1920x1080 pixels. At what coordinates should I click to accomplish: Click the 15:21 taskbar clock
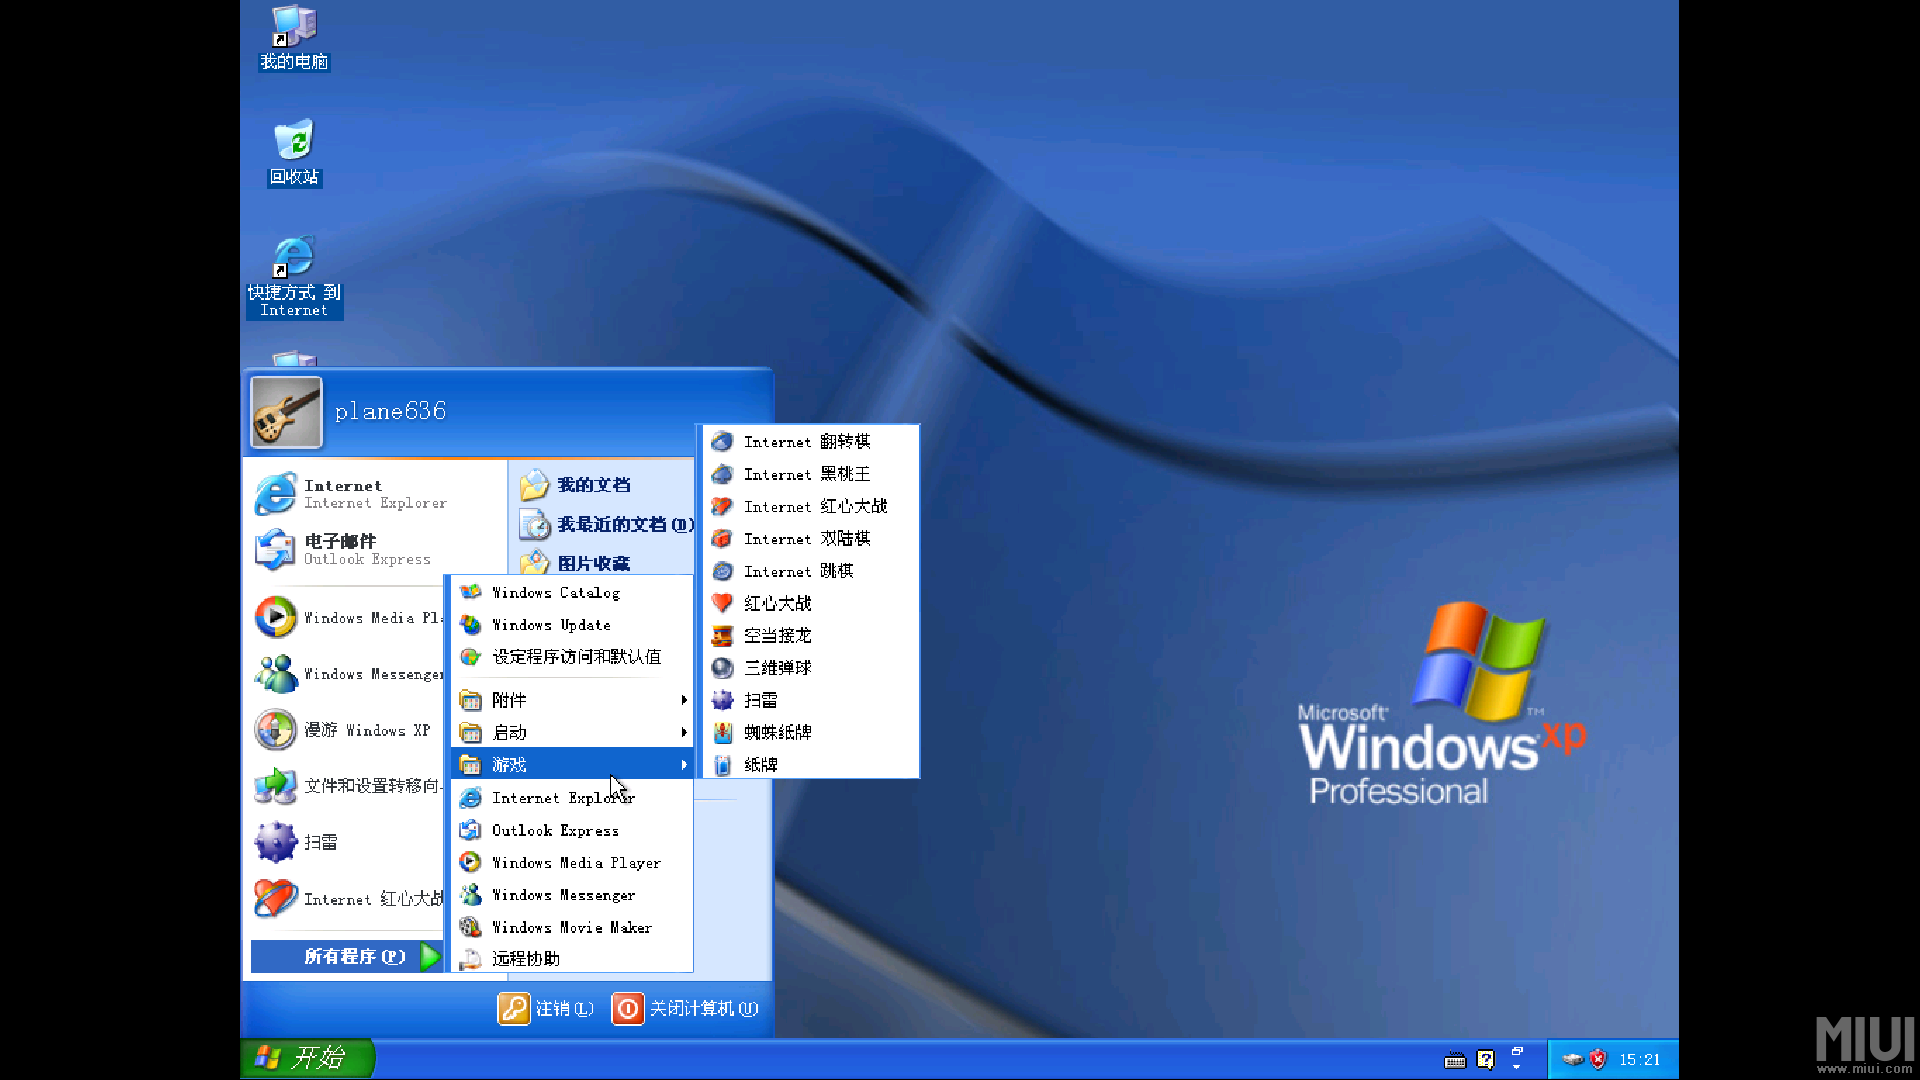coord(1639,1059)
